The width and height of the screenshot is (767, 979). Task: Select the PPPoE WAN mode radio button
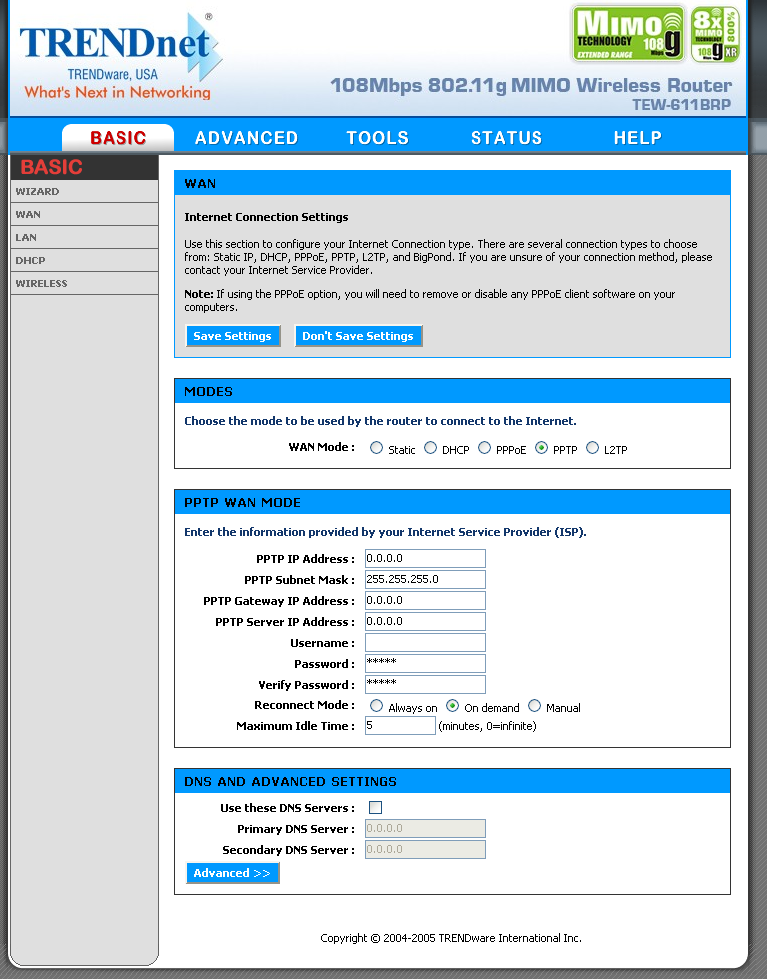pyautogui.click(x=484, y=448)
